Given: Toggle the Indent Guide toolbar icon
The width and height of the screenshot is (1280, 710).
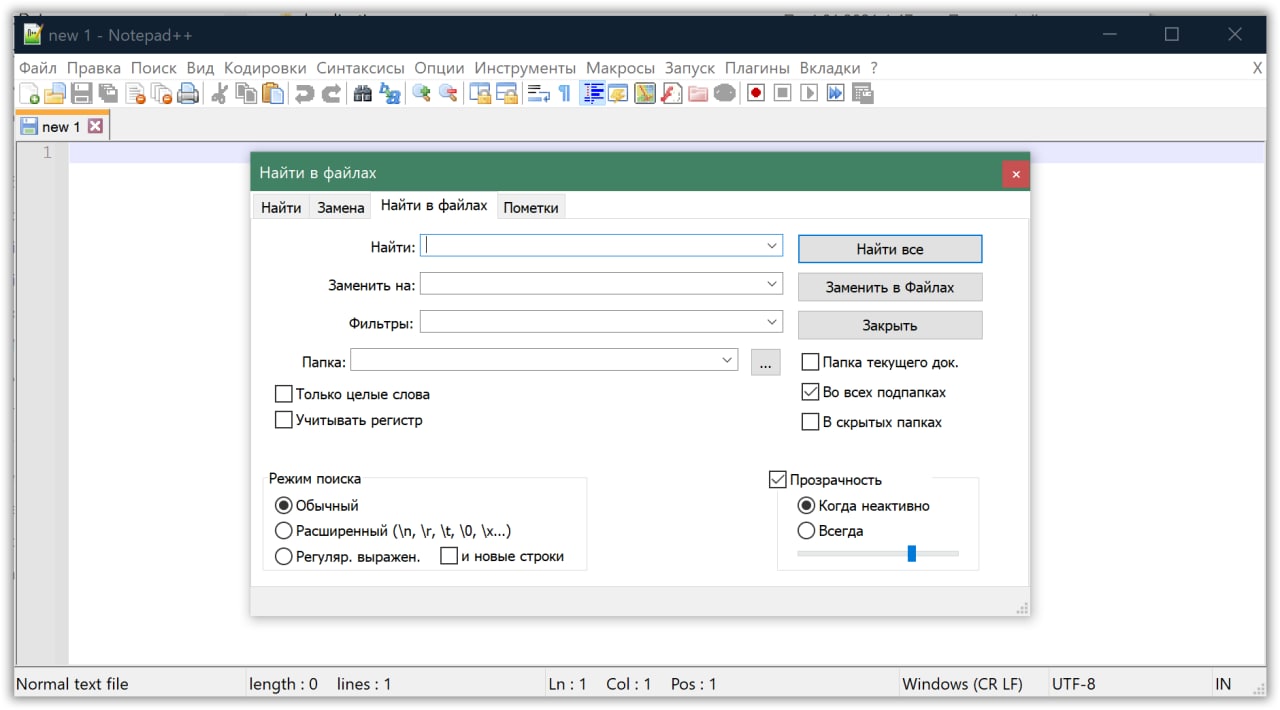Looking at the screenshot, I should point(593,94).
